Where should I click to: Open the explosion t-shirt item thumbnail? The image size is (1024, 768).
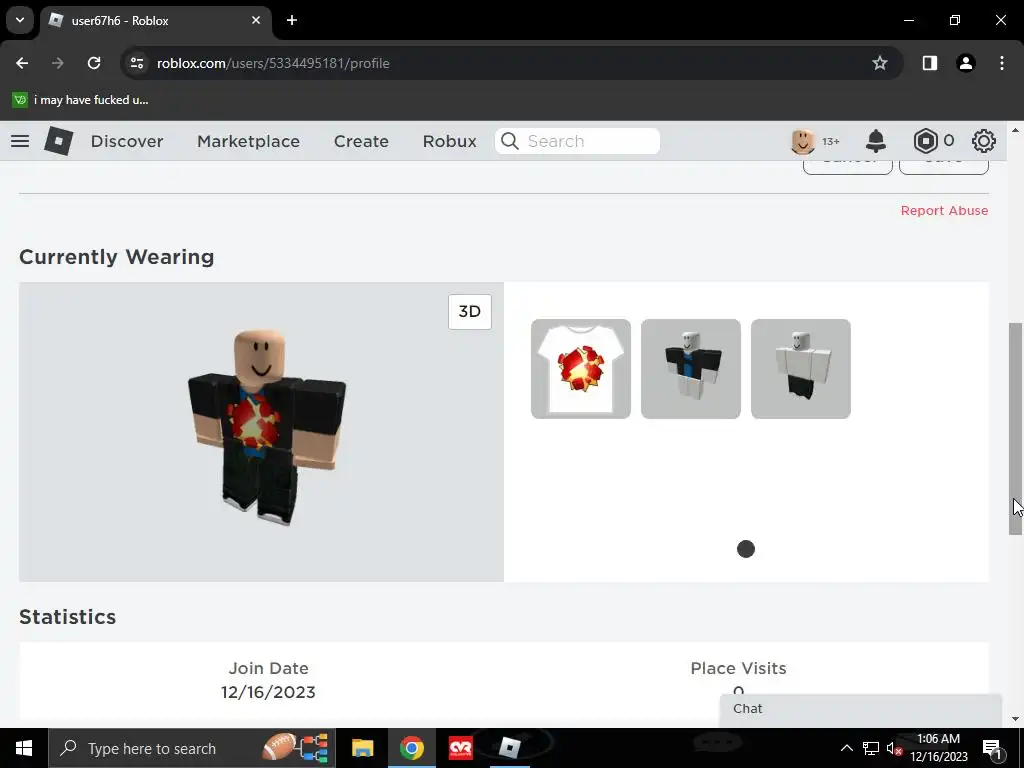click(581, 368)
